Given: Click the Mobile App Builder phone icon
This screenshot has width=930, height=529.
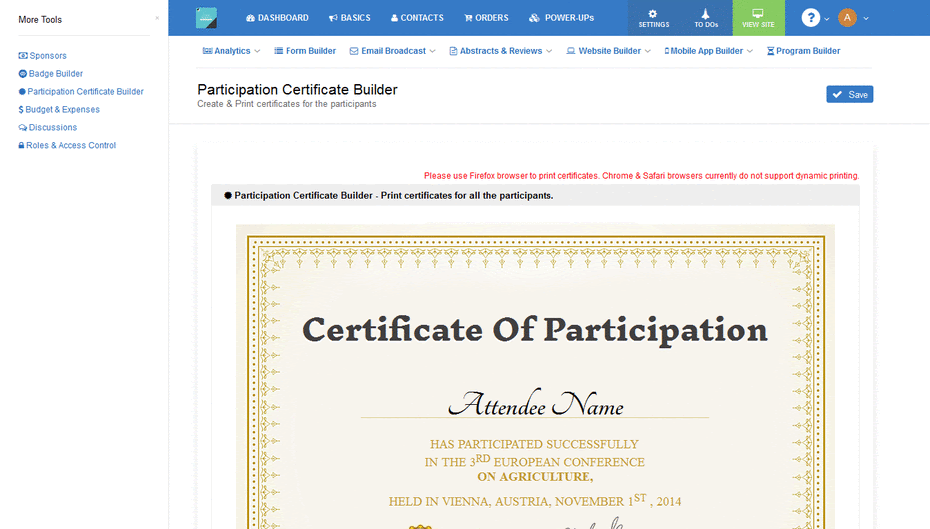Looking at the screenshot, I should (x=667, y=51).
